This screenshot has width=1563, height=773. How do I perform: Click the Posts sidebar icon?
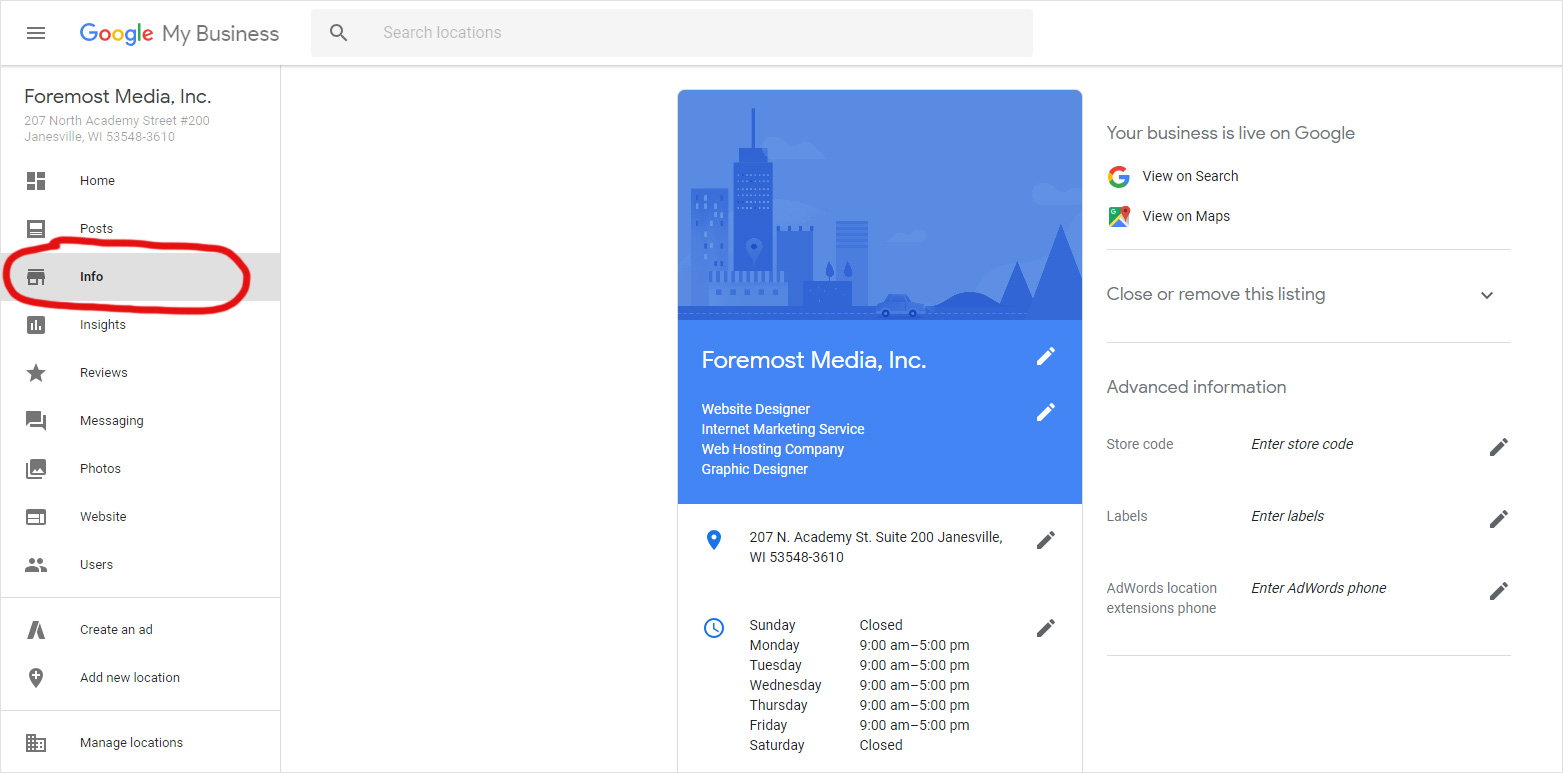[x=36, y=228]
